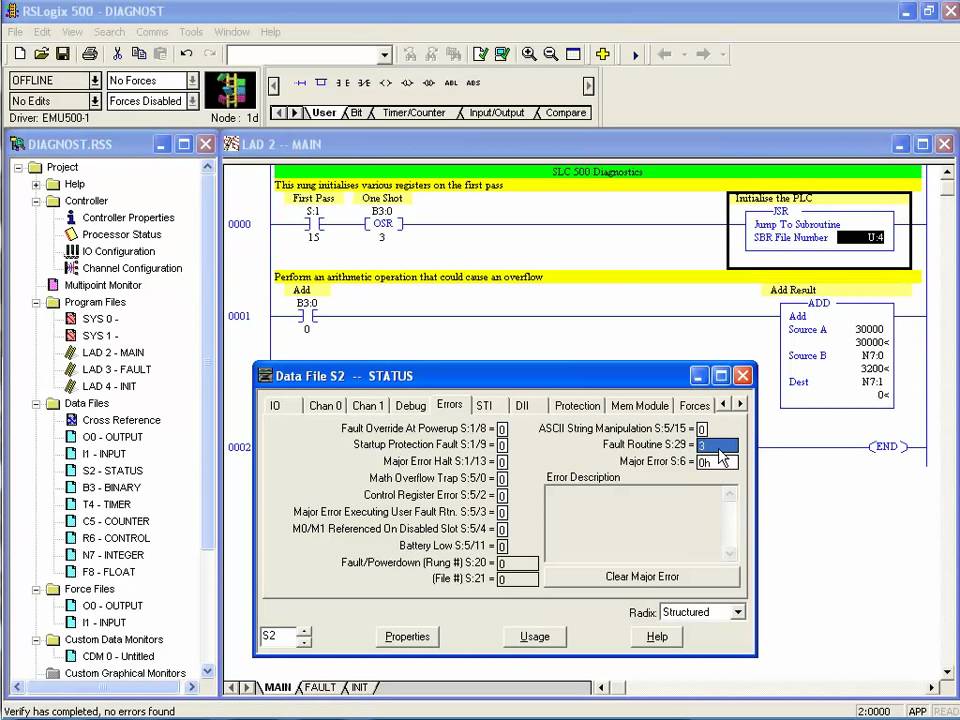Open the No Forces dropdown
This screenshot has width=960, height=720.
(192, 80)
